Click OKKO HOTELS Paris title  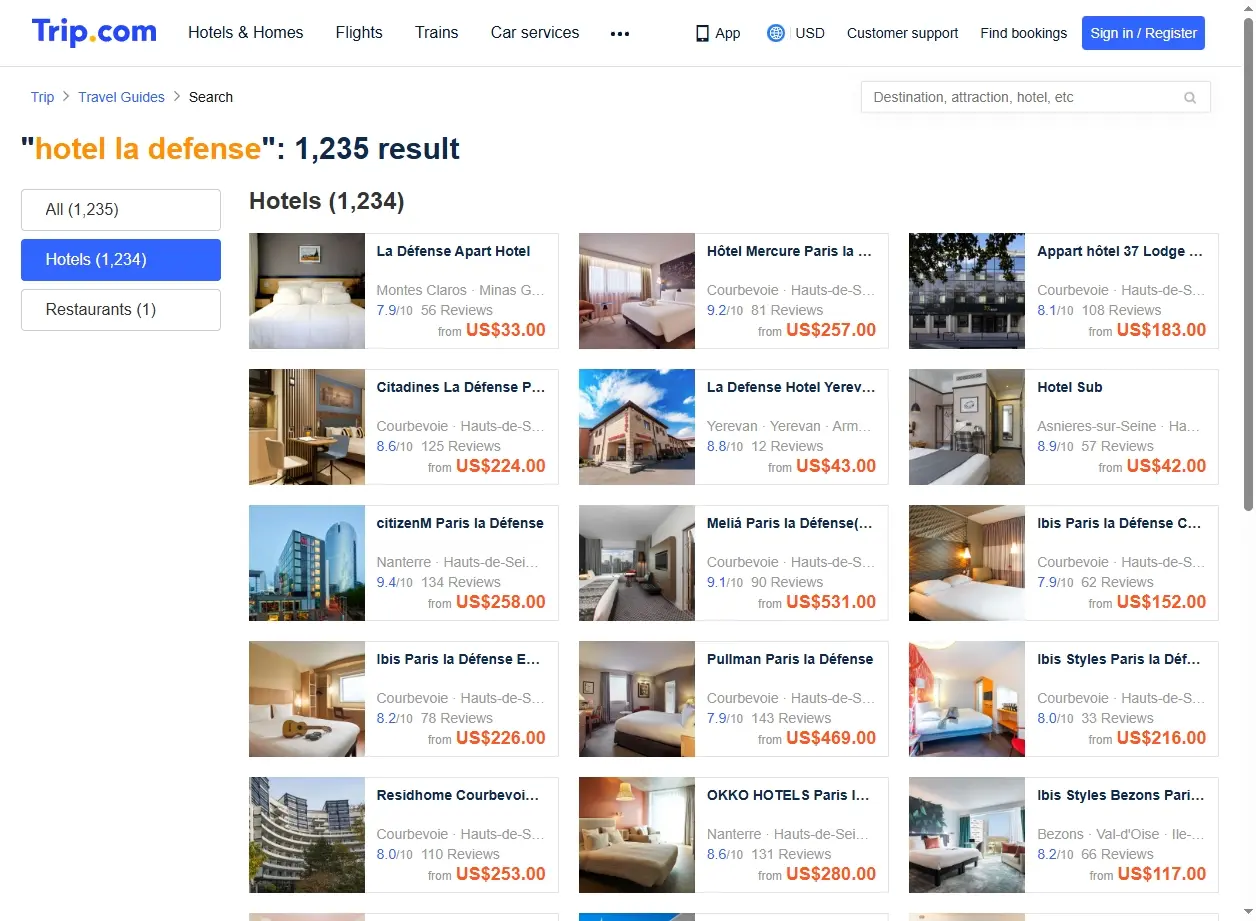(788, 795)
